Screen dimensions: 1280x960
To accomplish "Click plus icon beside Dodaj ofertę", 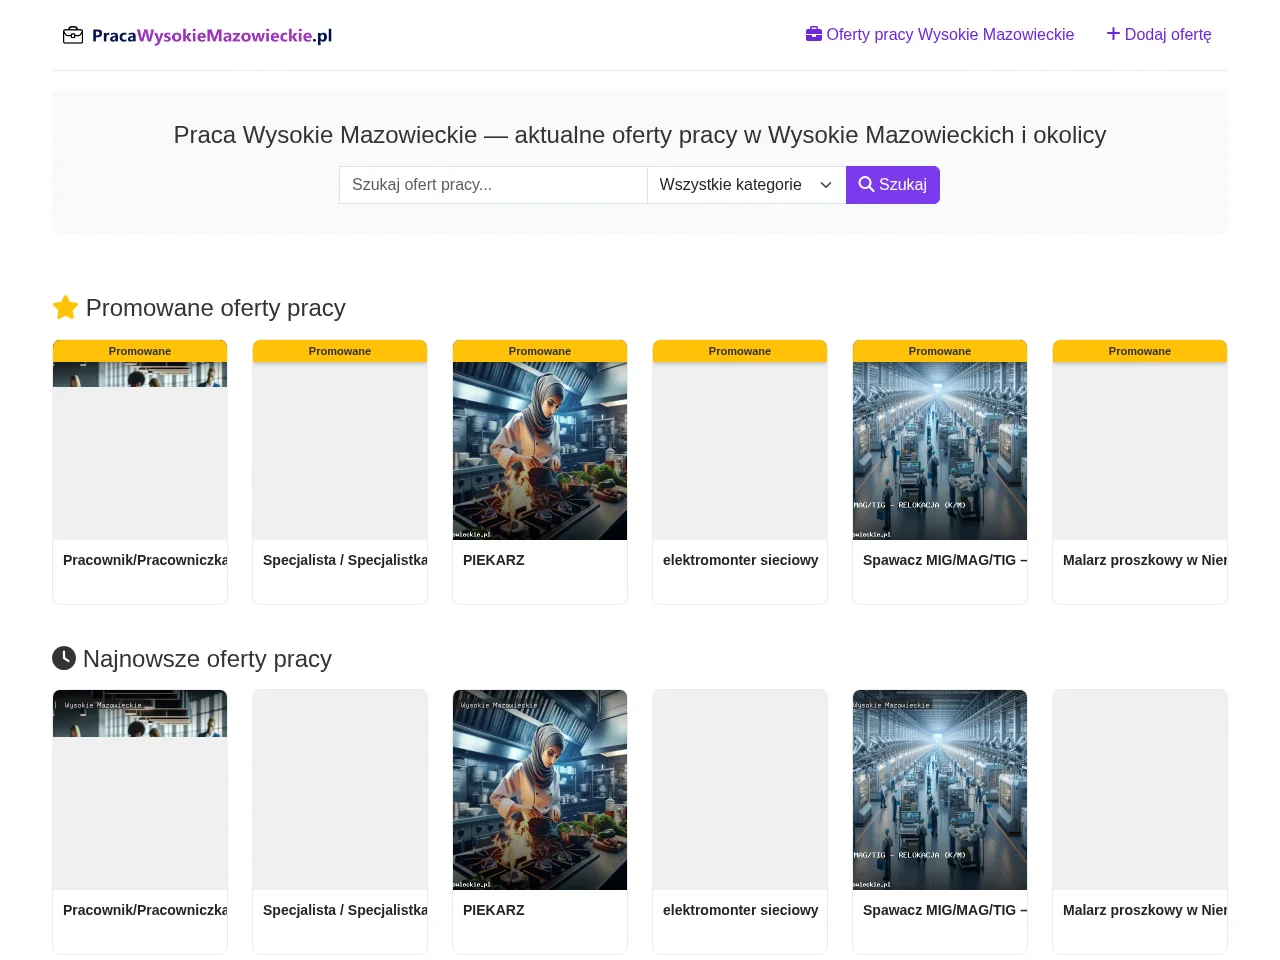I will tap(1113, 34).
